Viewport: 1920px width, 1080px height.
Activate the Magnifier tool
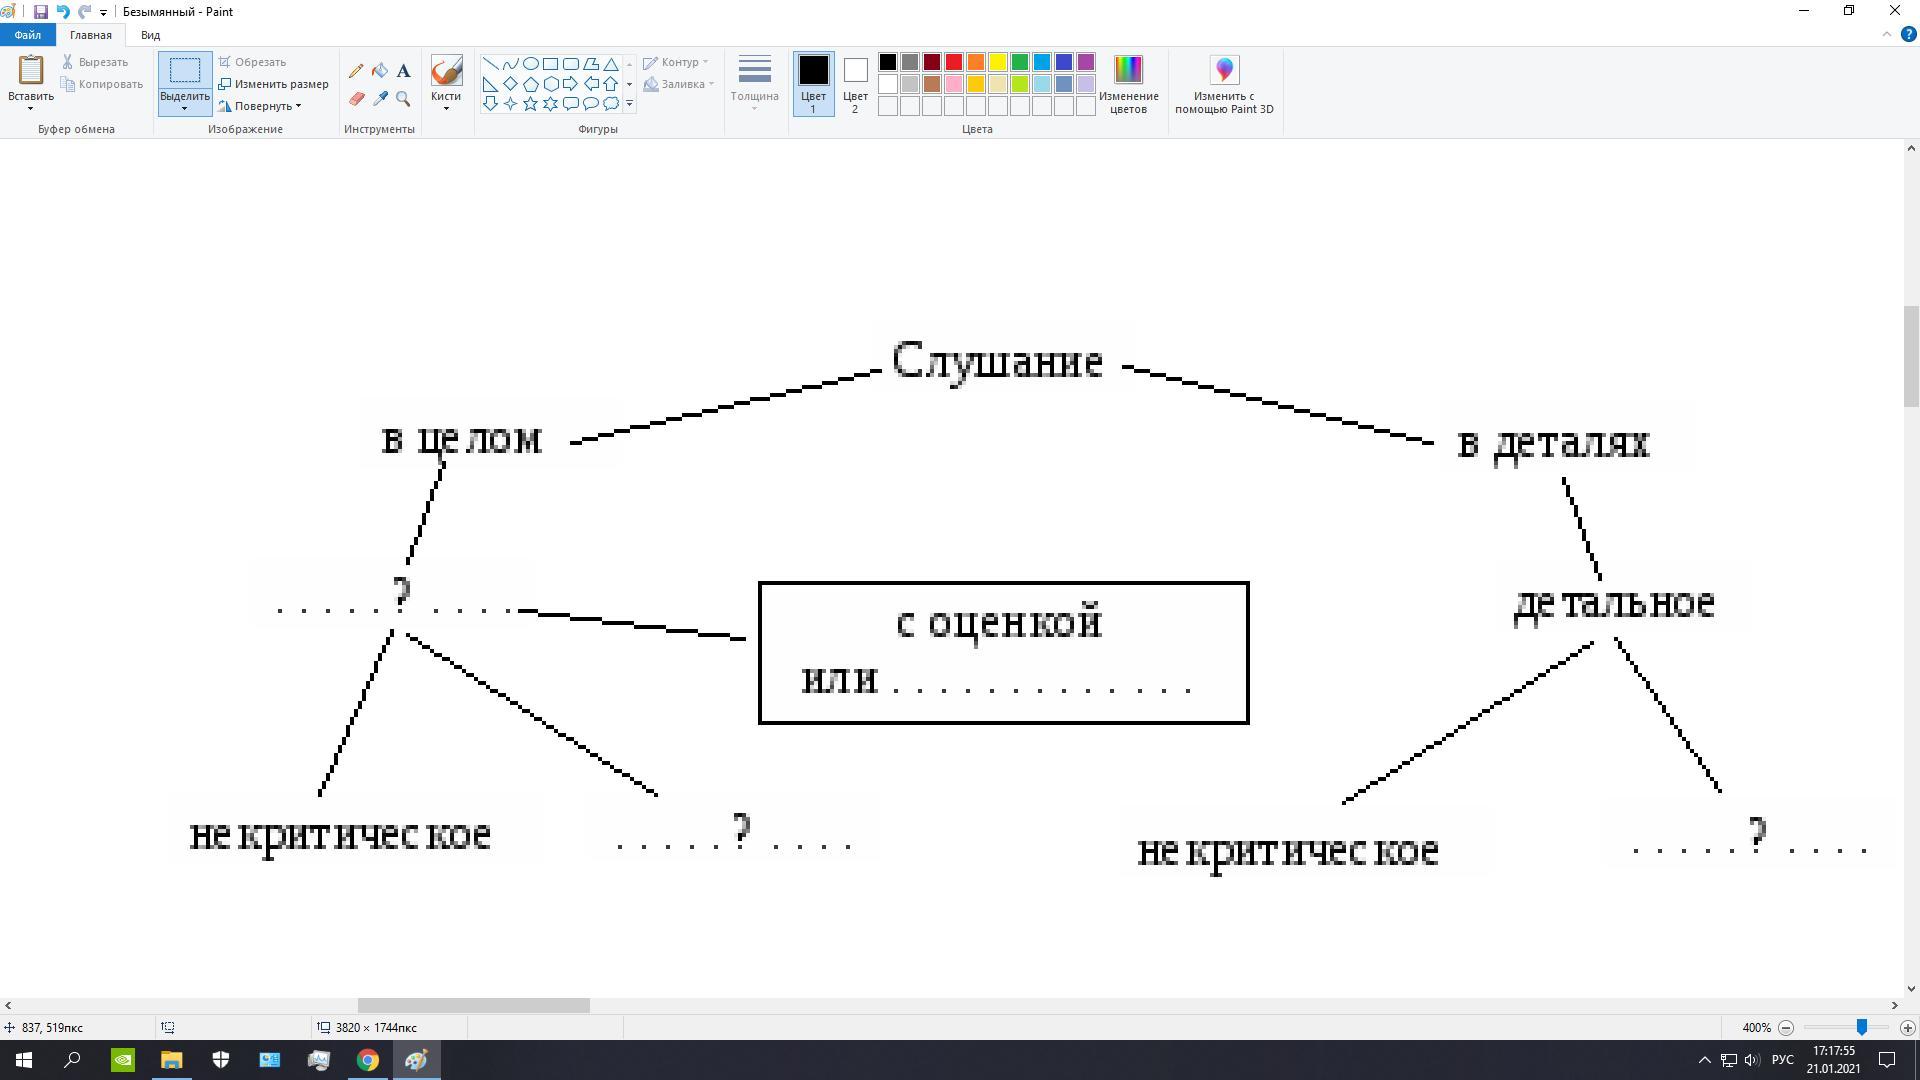(403, 99)
